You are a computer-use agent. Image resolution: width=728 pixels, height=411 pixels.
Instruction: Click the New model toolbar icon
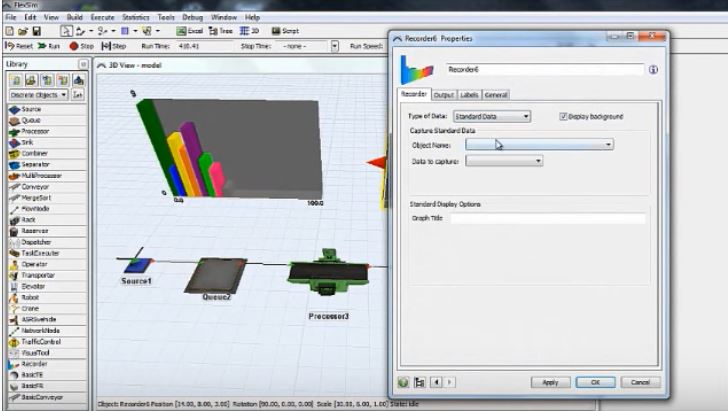click(x=9, y=31)
